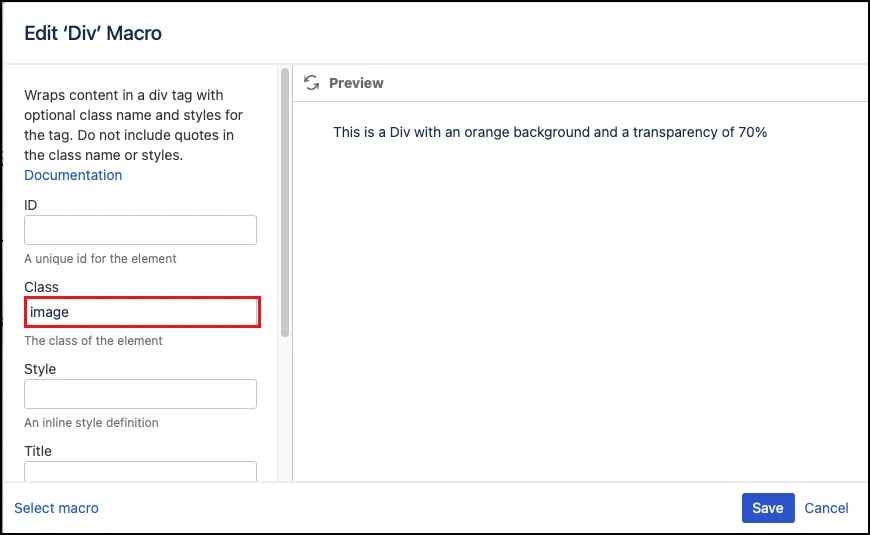Click the ID field label
Screen dimensions: 870x535
(x=31, y=205)
